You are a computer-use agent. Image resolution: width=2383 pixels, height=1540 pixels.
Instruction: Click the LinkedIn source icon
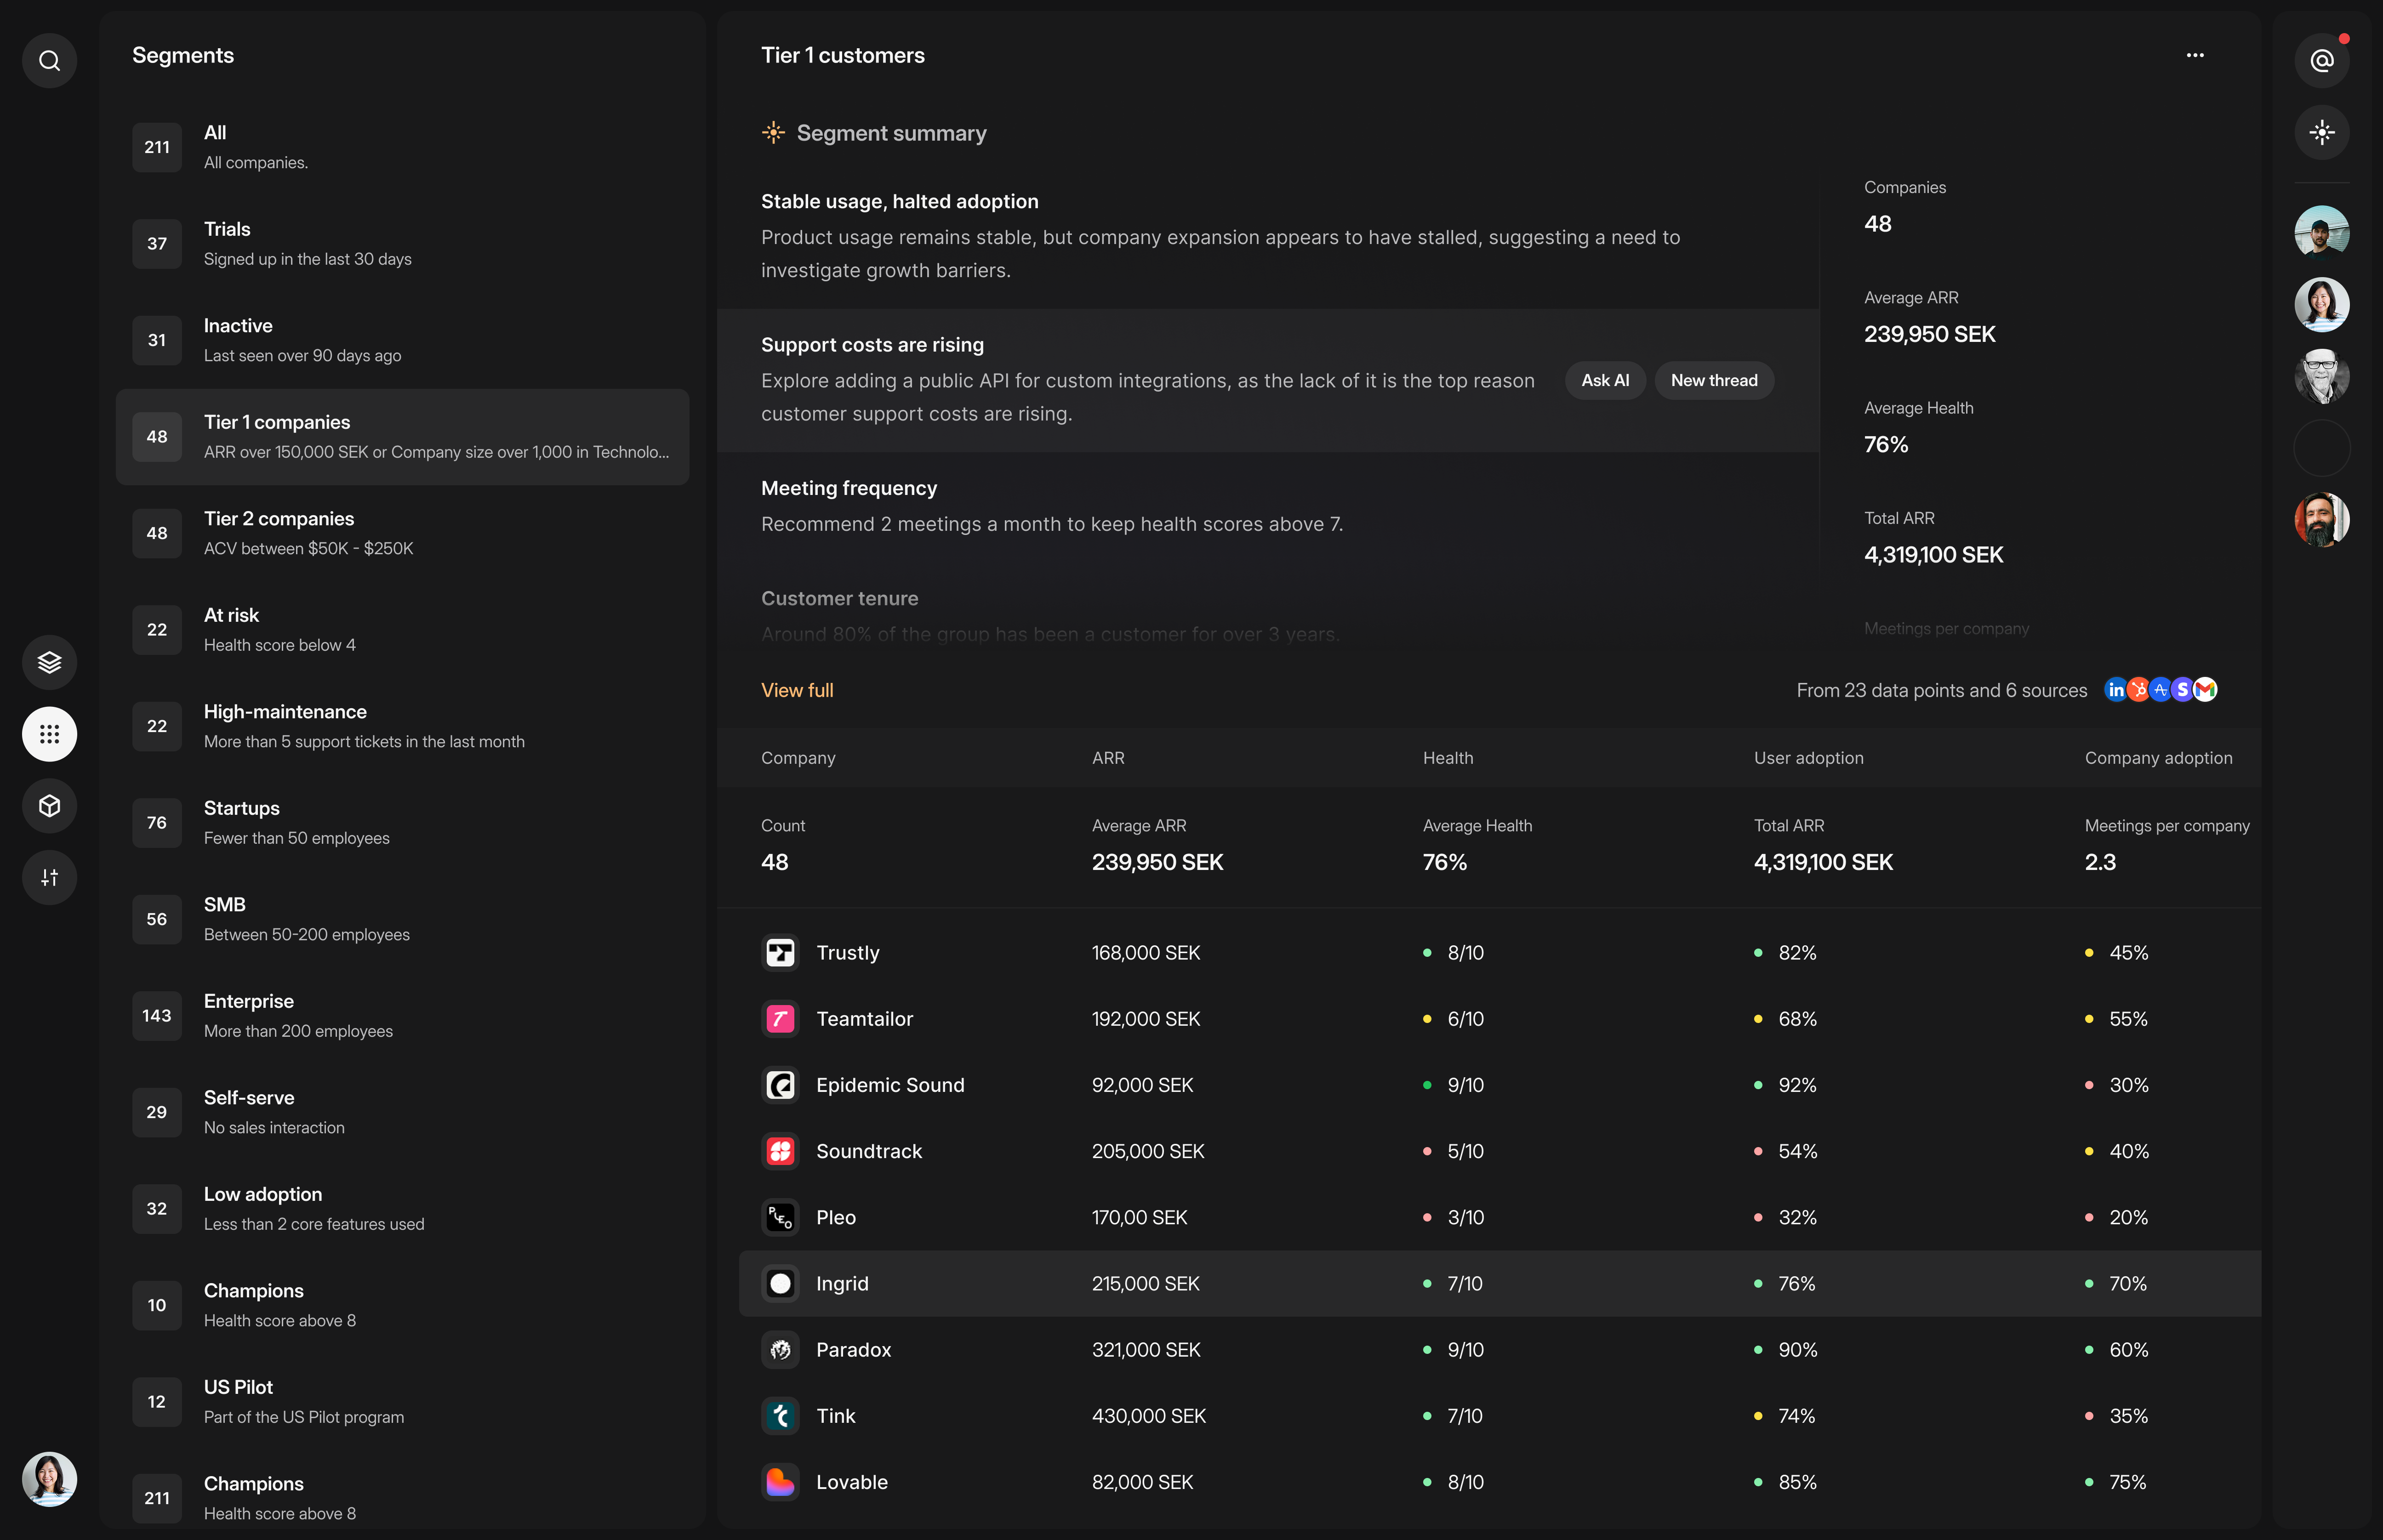2116,689
